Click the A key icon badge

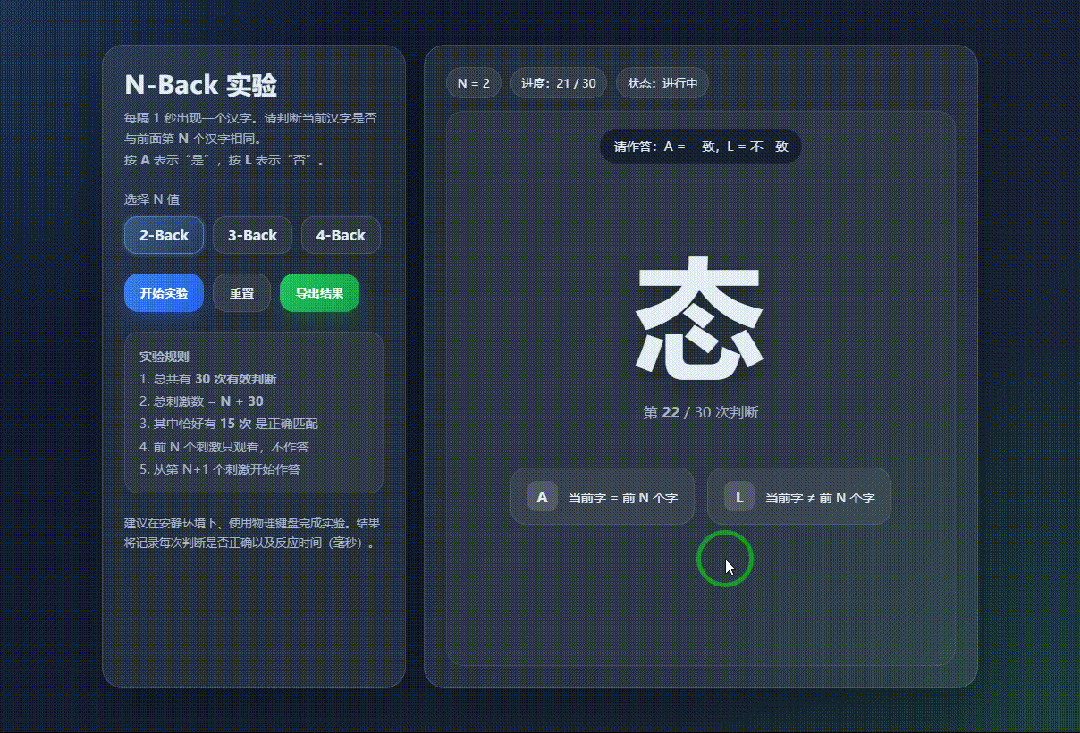click(542, 497)
